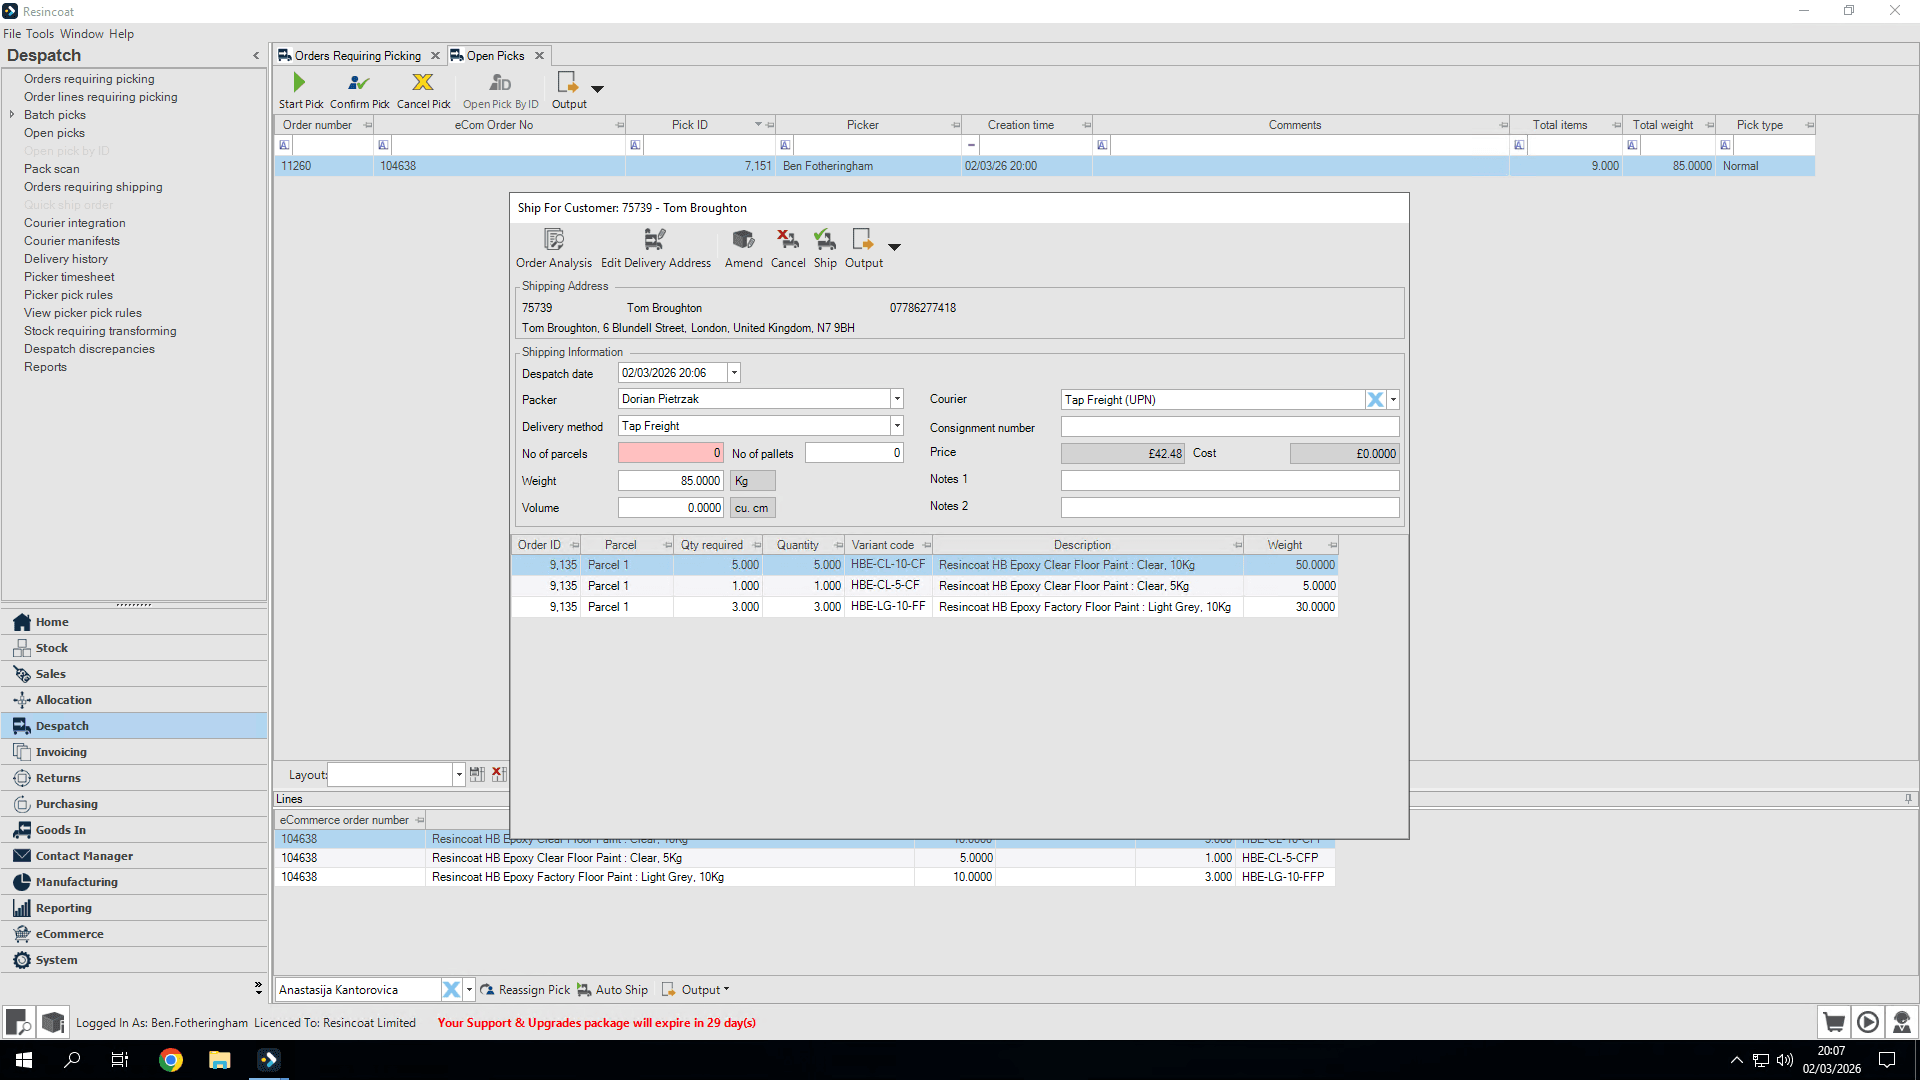The width and height of the screenshot is (1920, 1080).
Task: Click the Start Pick toolbar icon
Action: [299, 83]
